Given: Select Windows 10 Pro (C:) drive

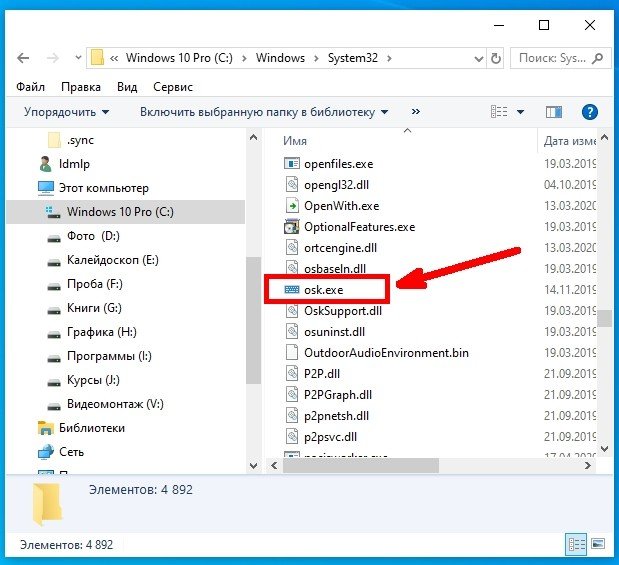Looking at the screenshot, I should tap(126, 212).
